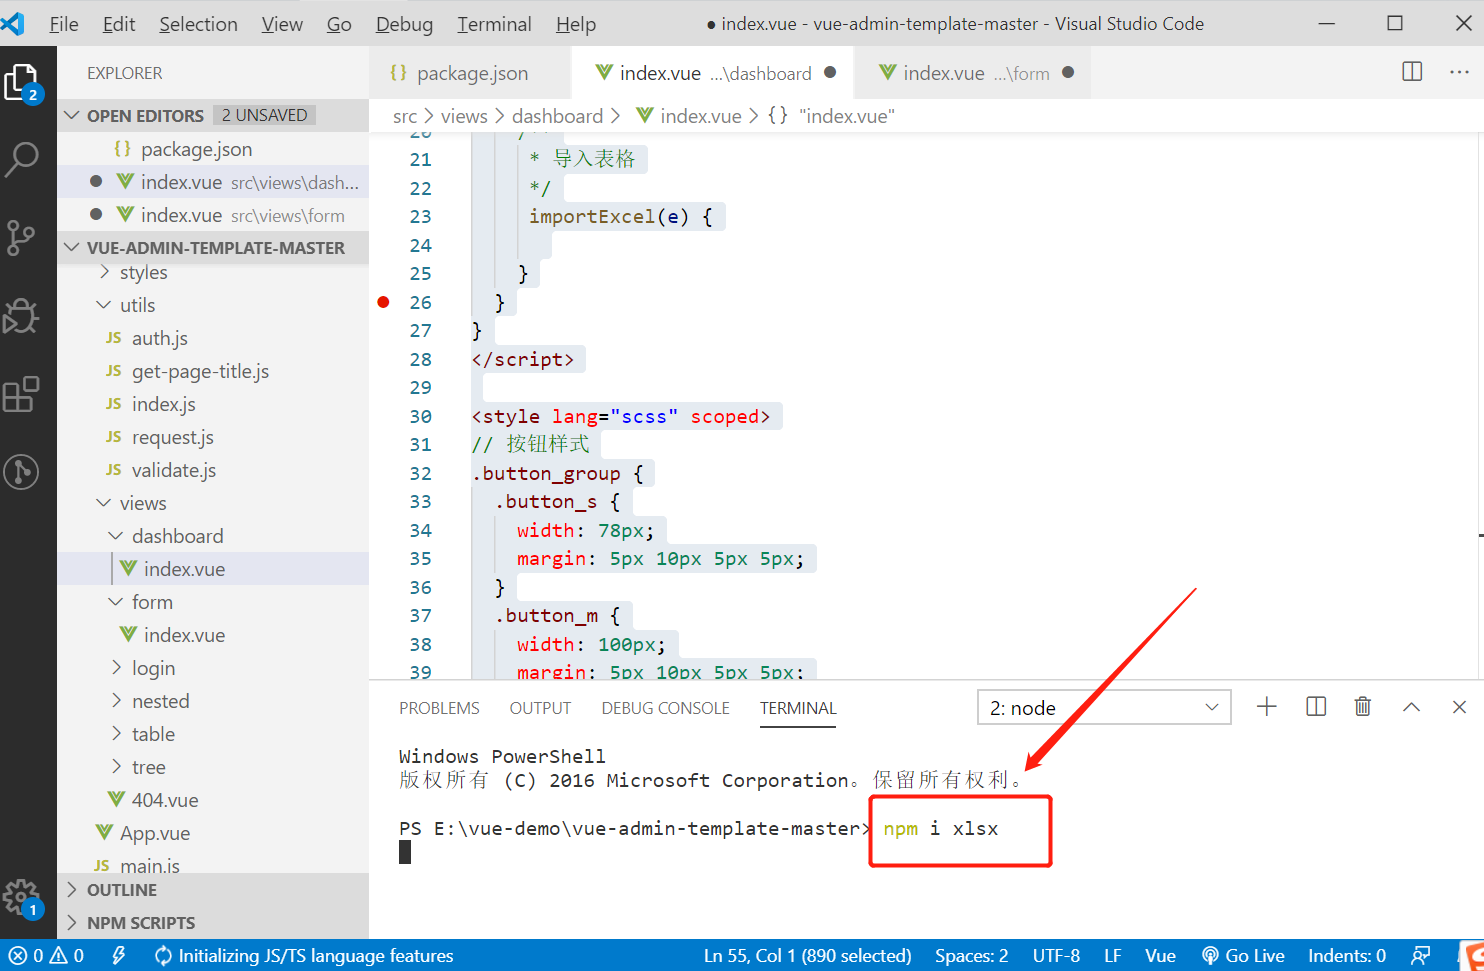
Task: Collapse the utils folder
Action: (213, 305)
